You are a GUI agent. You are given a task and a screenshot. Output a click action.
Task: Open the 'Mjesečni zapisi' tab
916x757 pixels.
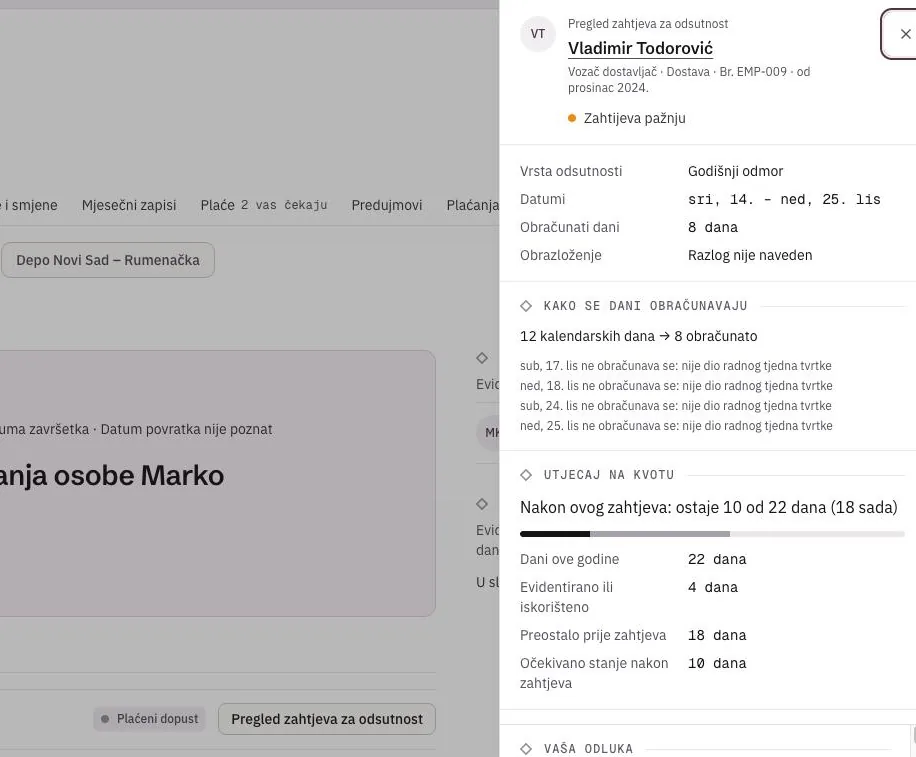(x=129, y=205)
